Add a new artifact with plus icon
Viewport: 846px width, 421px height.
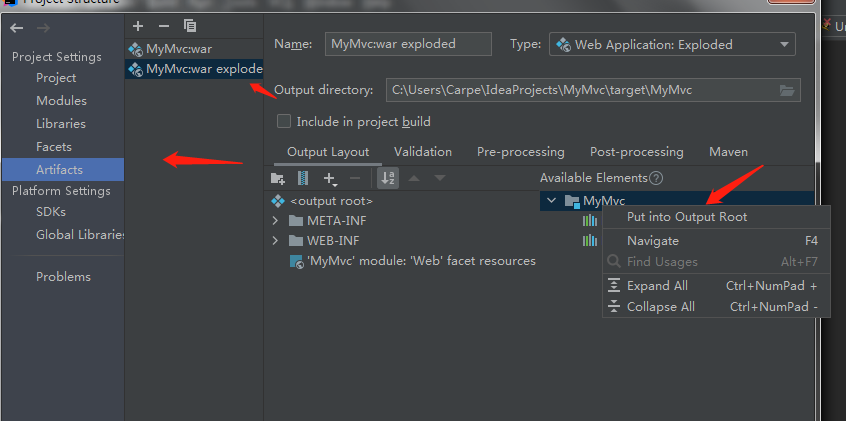tap(138, 26)
